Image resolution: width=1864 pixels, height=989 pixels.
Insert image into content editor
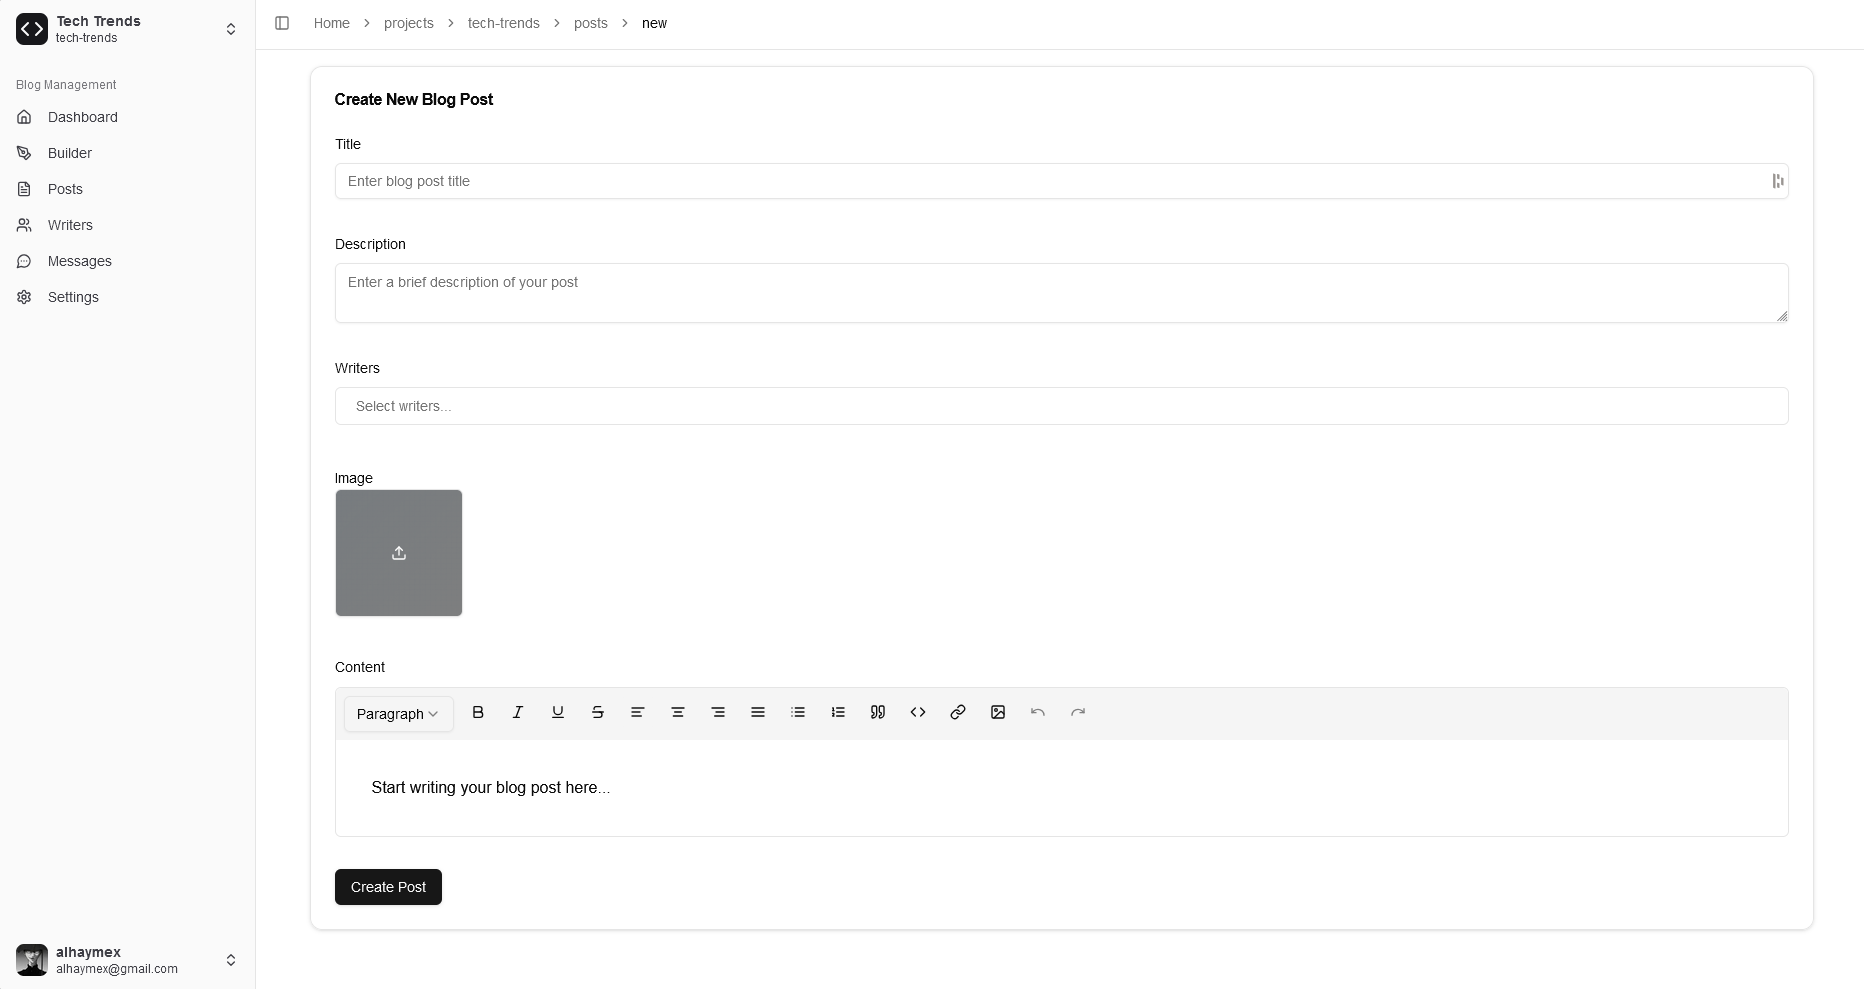[x=998, y=712]
